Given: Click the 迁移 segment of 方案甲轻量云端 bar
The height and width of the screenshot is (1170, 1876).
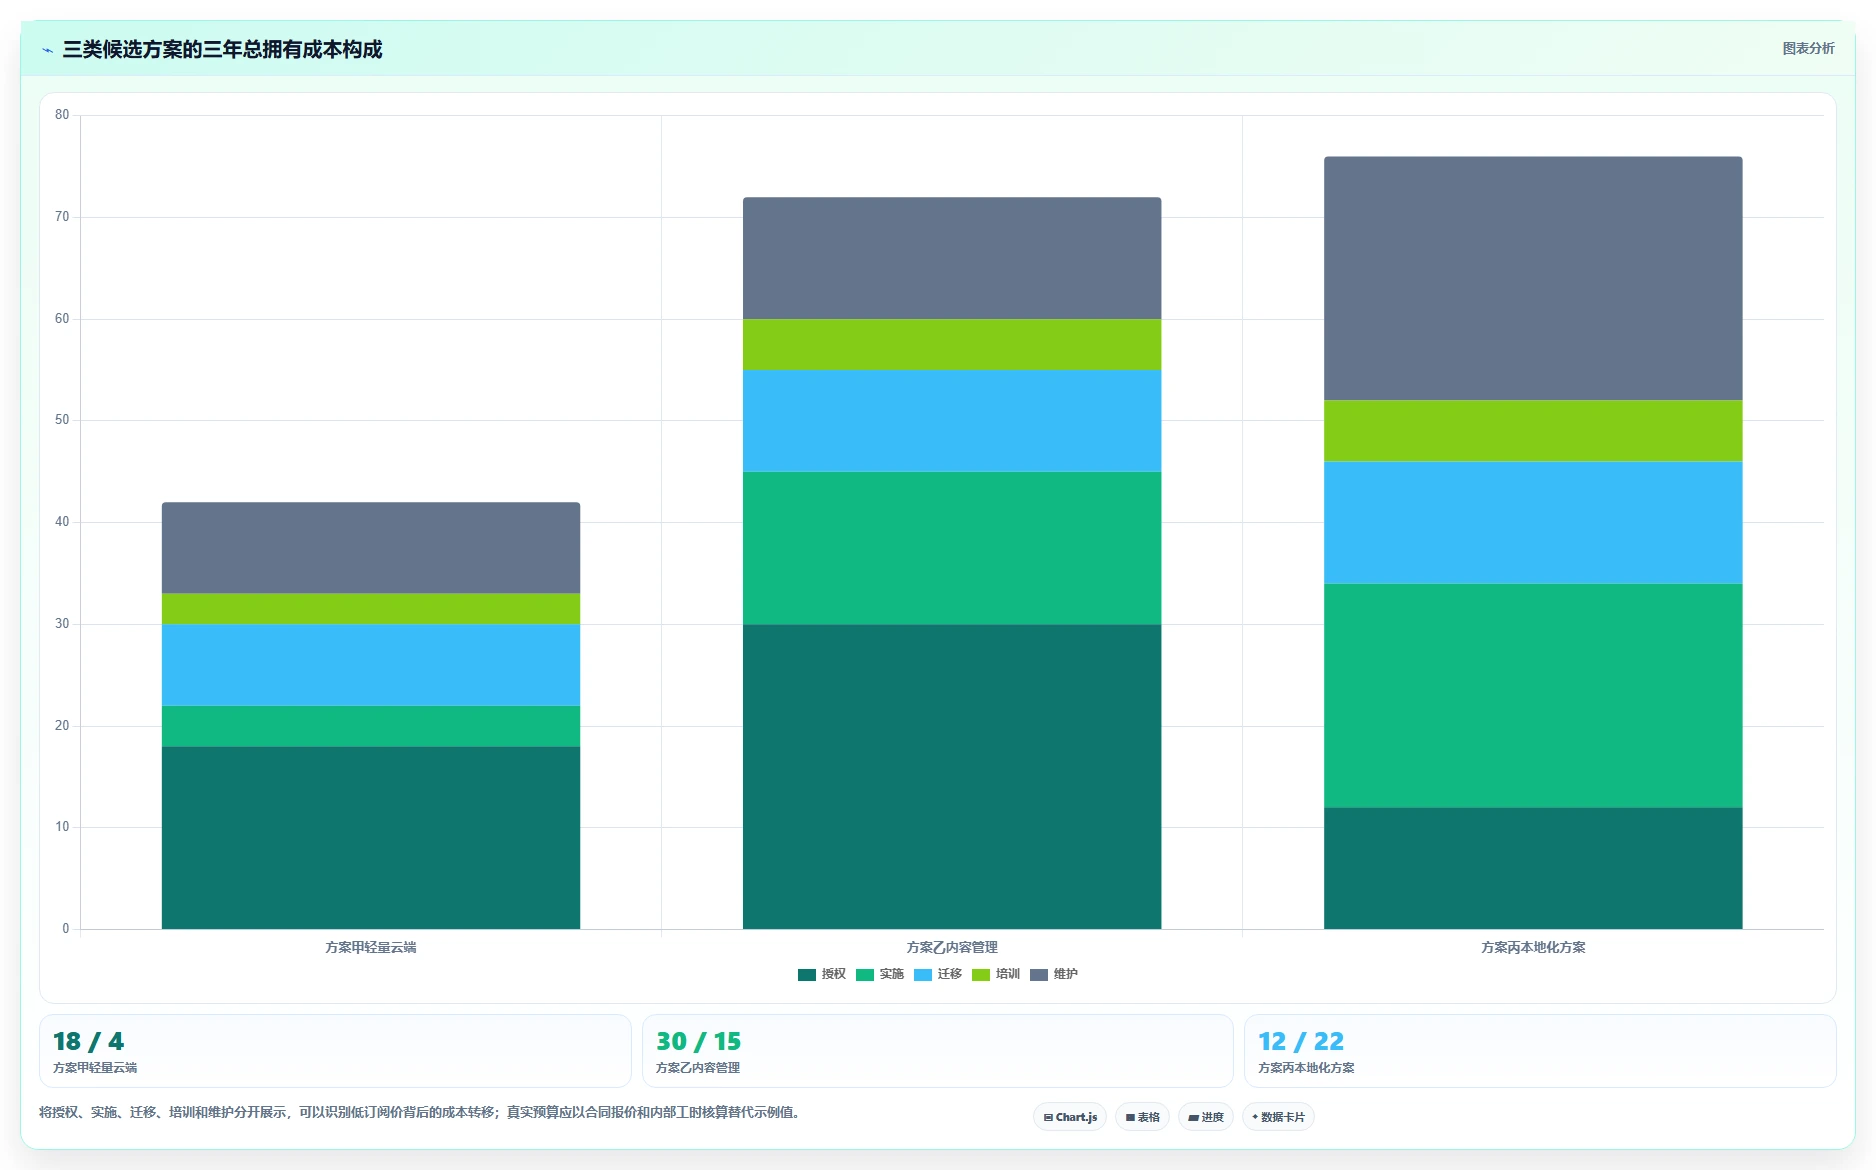Looking at the screenshot, I should [371, 665].
